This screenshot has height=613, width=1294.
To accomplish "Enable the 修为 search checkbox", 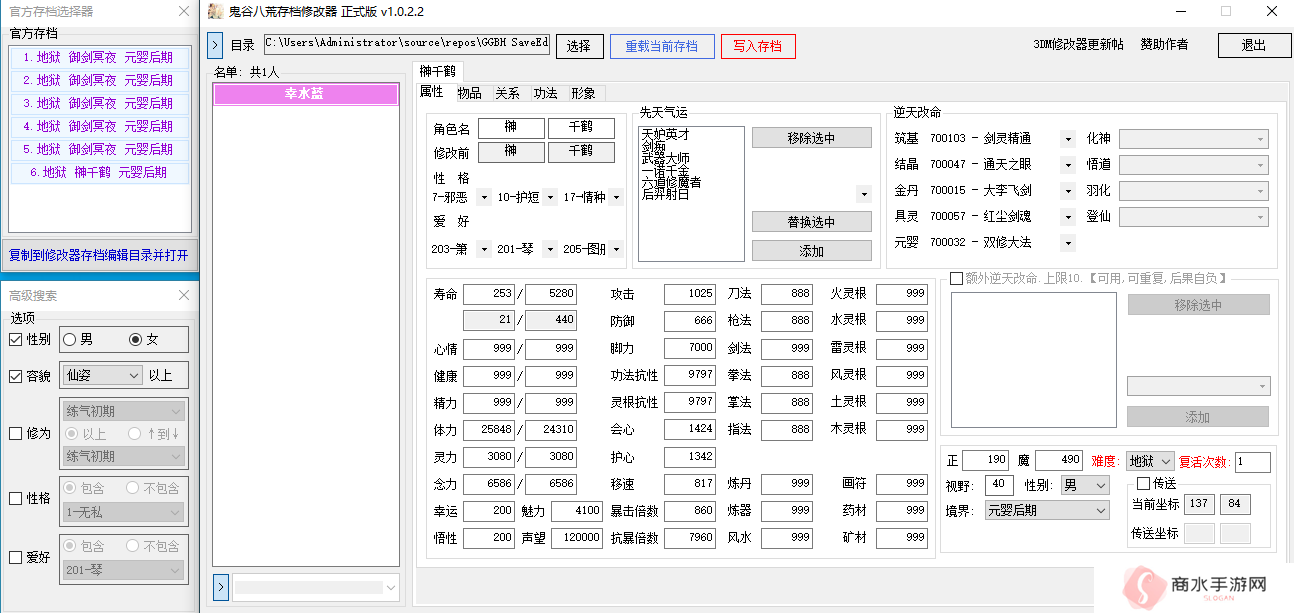I will click(15, 434).
